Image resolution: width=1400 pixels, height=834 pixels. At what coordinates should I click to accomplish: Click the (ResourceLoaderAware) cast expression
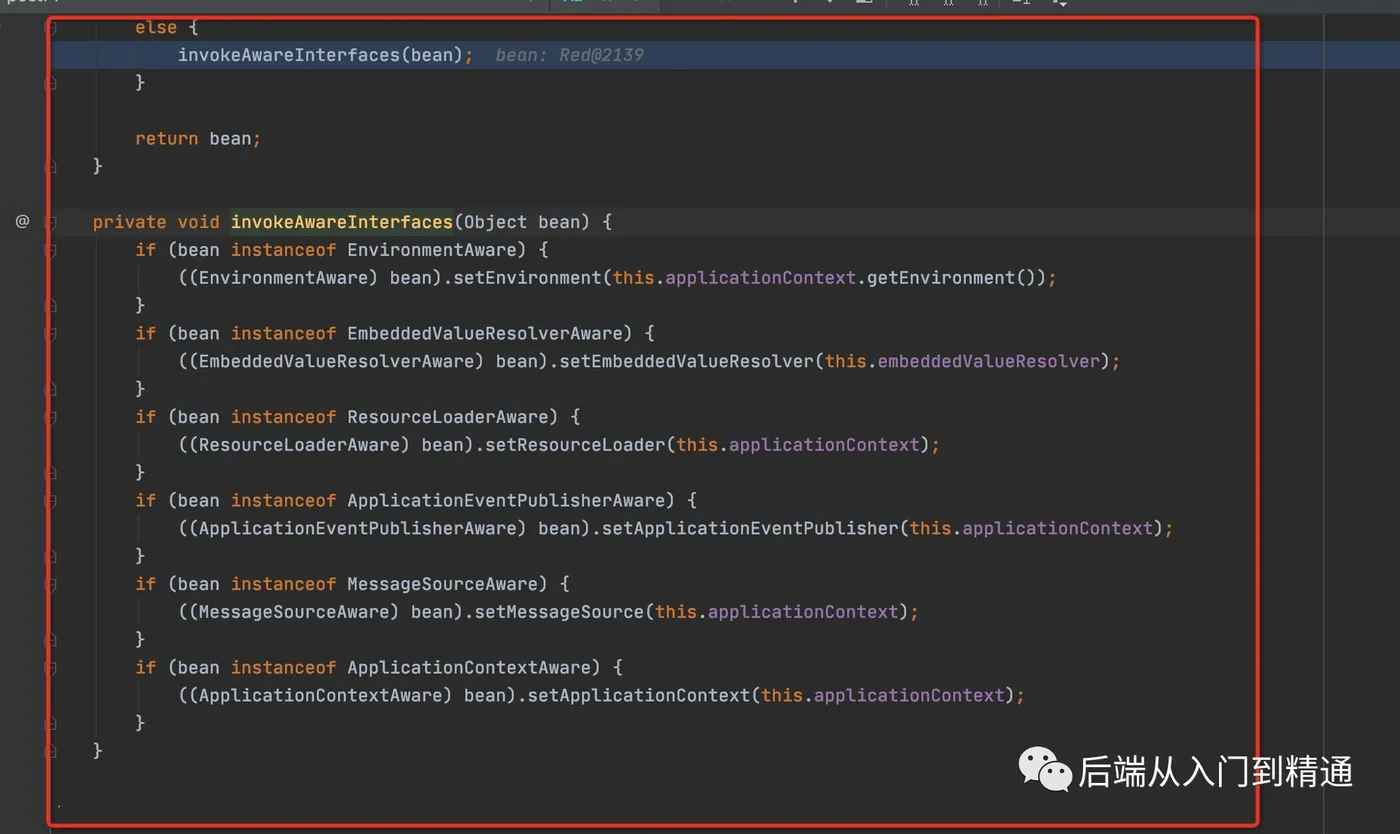300,445
